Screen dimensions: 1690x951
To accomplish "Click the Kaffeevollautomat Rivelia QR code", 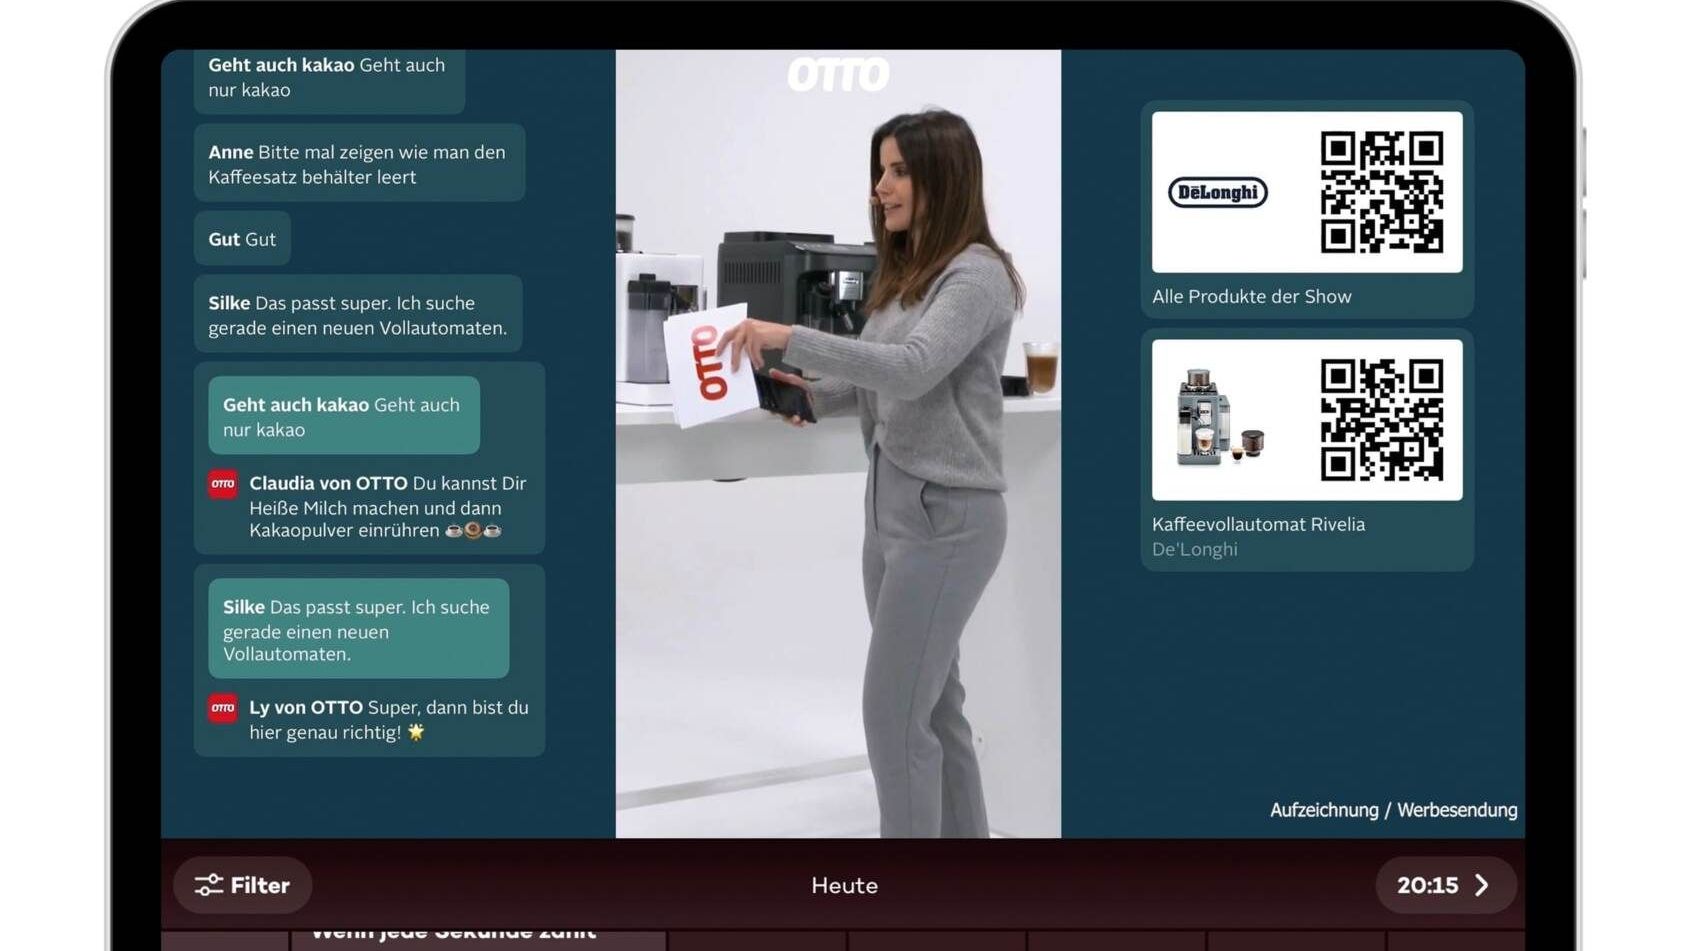I will pyautogui.click(x=1382, y=420).
